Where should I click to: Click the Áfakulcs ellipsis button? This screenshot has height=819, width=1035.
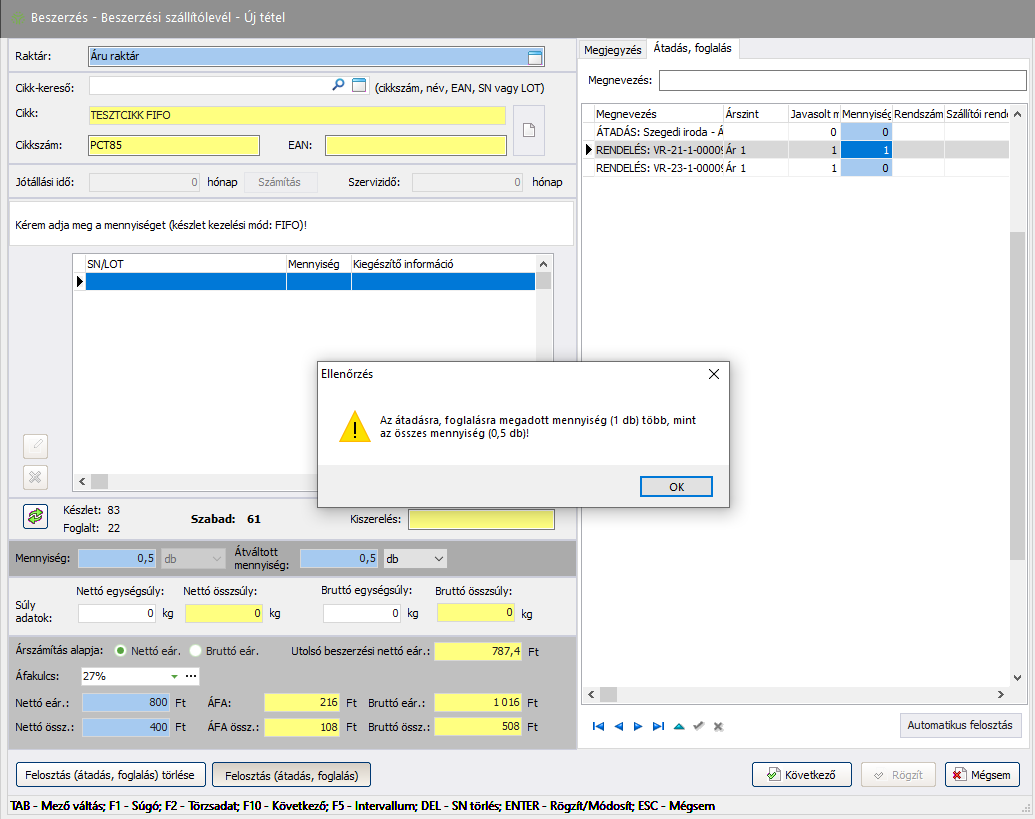pos(191,676)
